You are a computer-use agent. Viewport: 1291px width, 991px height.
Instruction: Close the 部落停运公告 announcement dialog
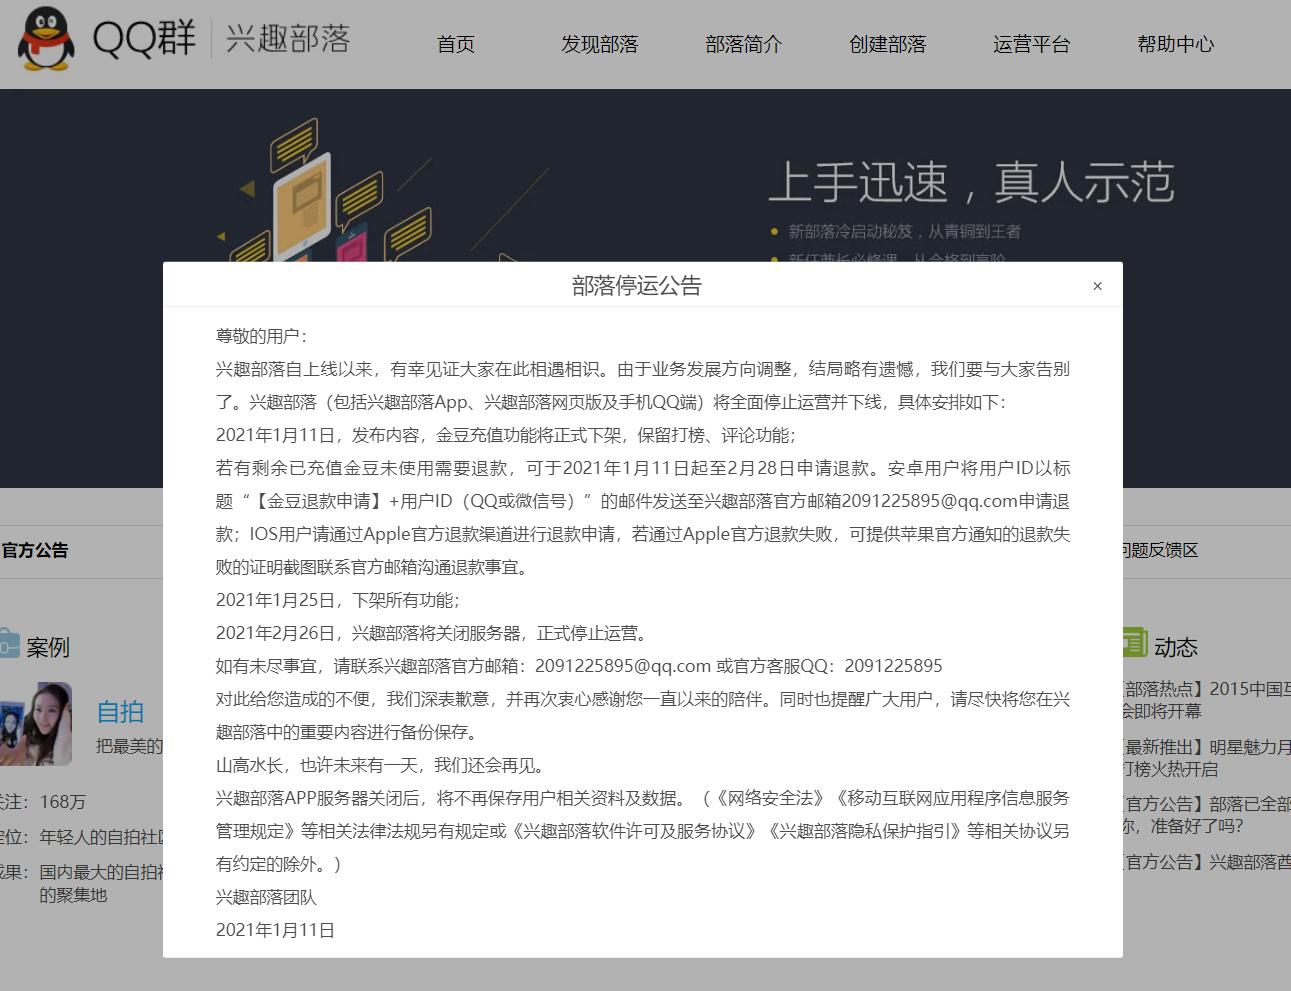pos(1097,285)
